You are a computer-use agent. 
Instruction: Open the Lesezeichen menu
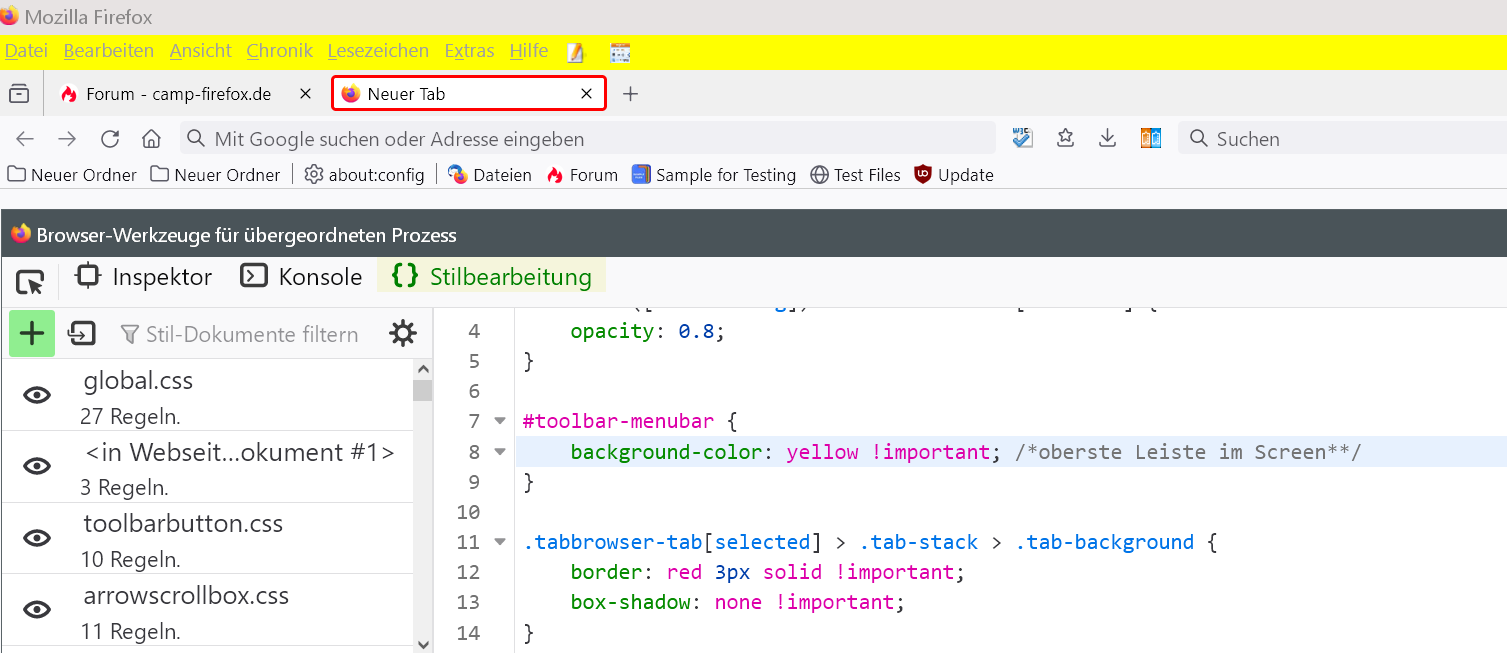[x=378, y=51]
